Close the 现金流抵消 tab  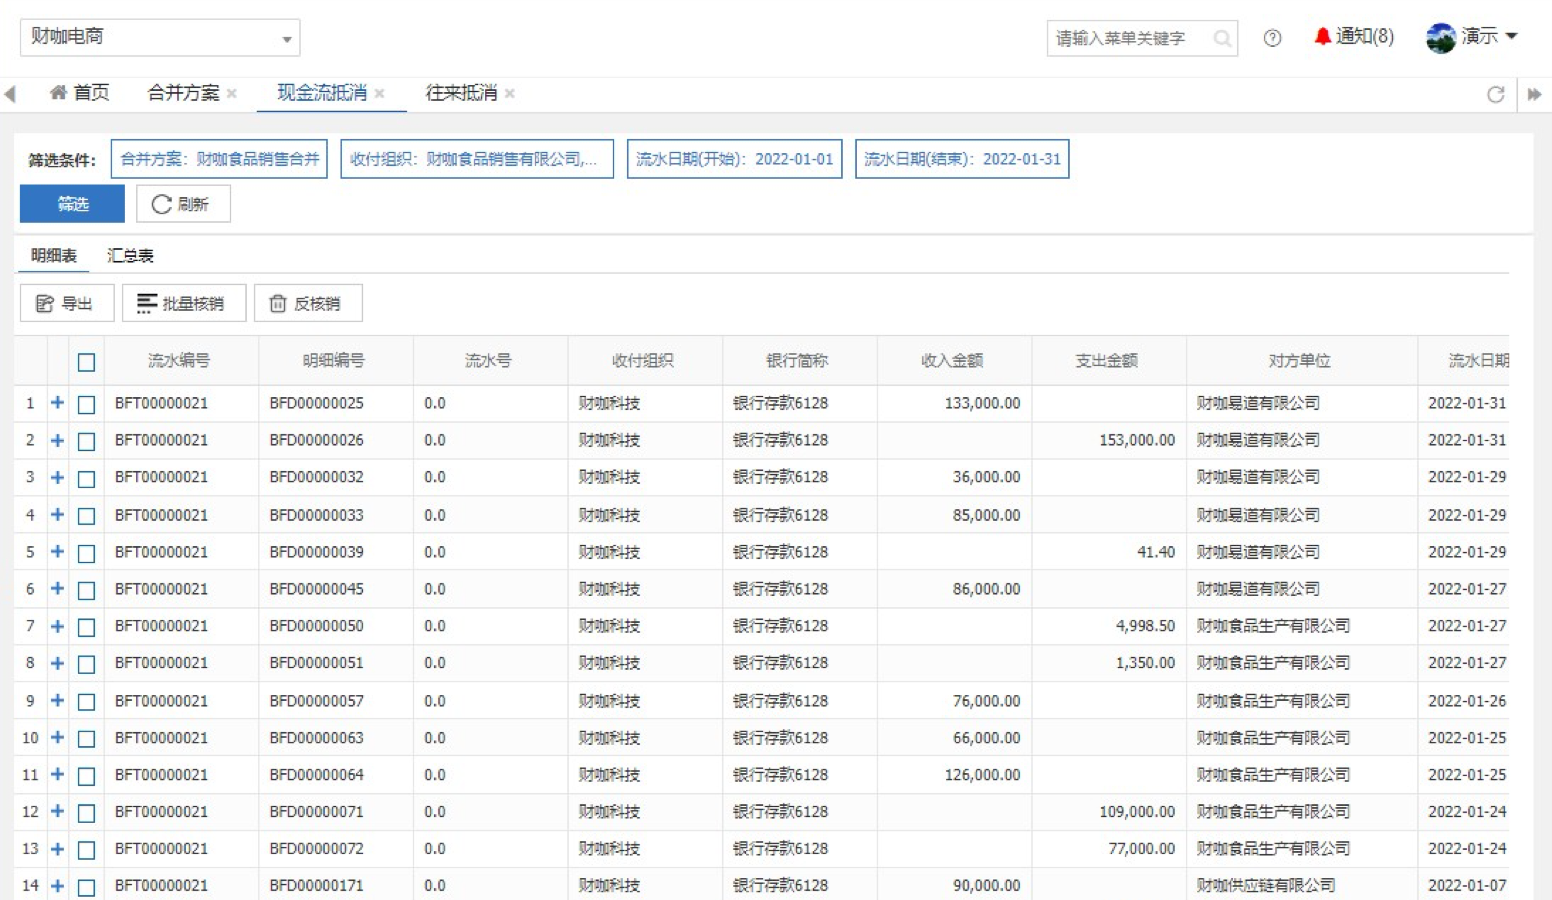pos(380,94)
